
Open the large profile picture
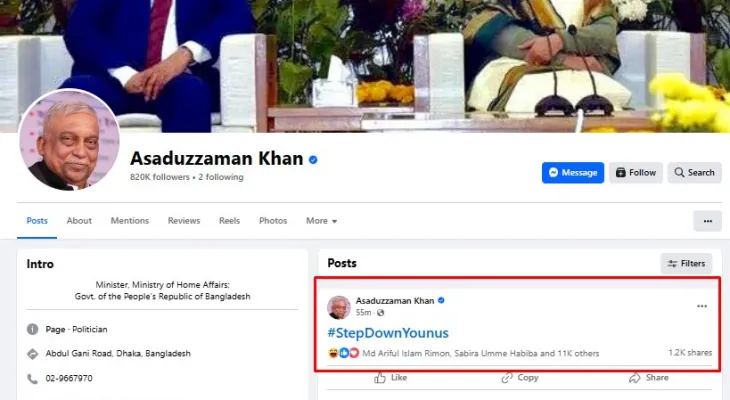point(69,140)
